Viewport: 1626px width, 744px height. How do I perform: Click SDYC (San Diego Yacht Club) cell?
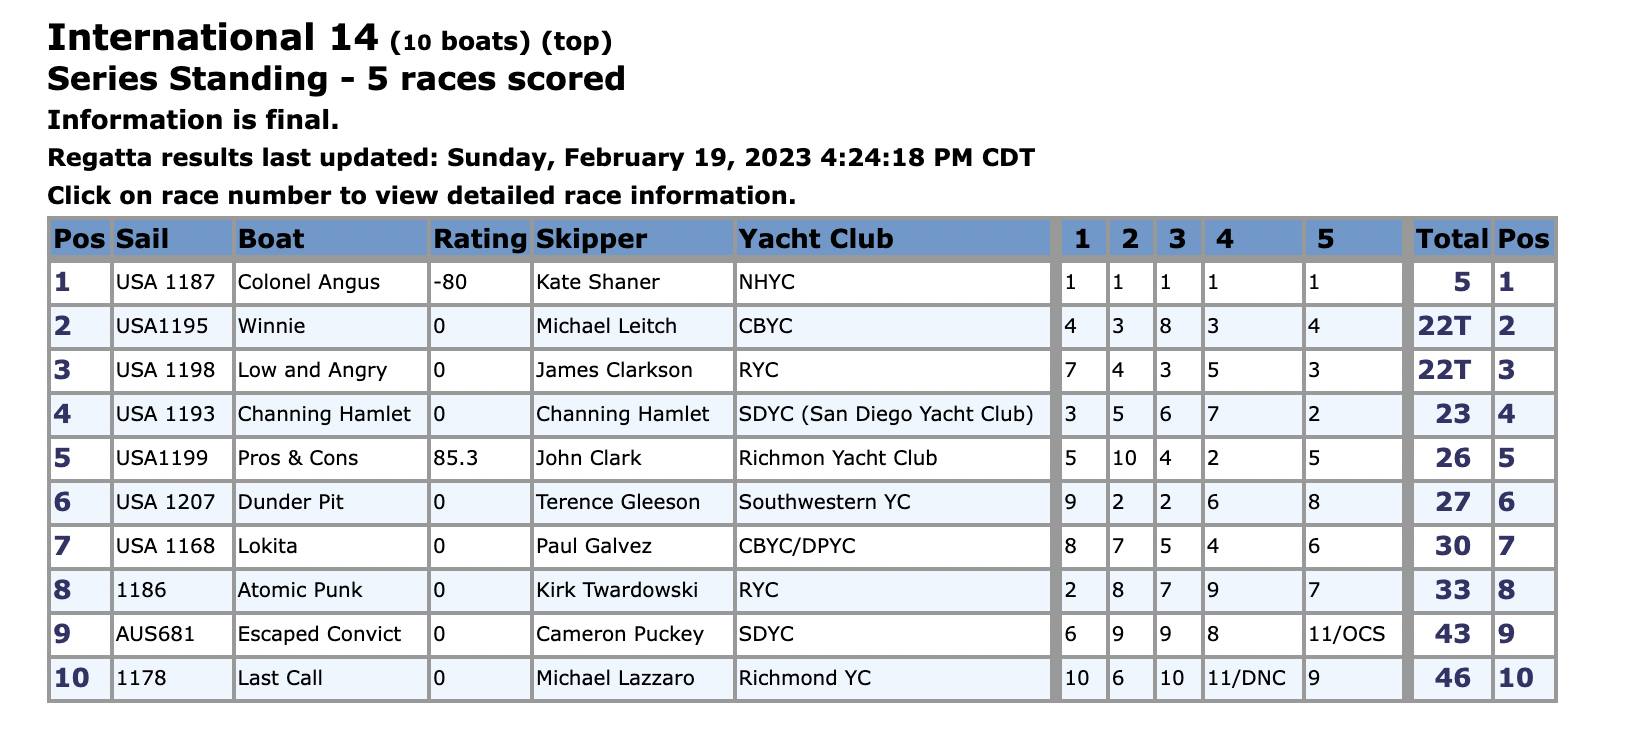click(x=886, y=414)
